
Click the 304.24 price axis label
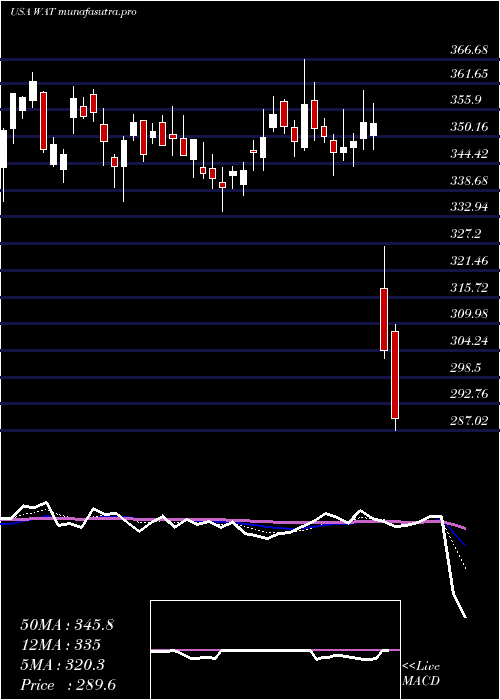(468, 341)
